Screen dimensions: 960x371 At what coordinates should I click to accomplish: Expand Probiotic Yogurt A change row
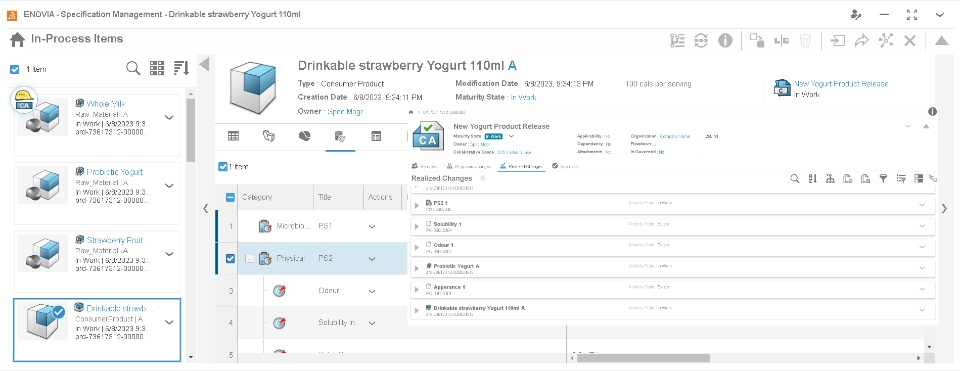(x=418, y=267)
